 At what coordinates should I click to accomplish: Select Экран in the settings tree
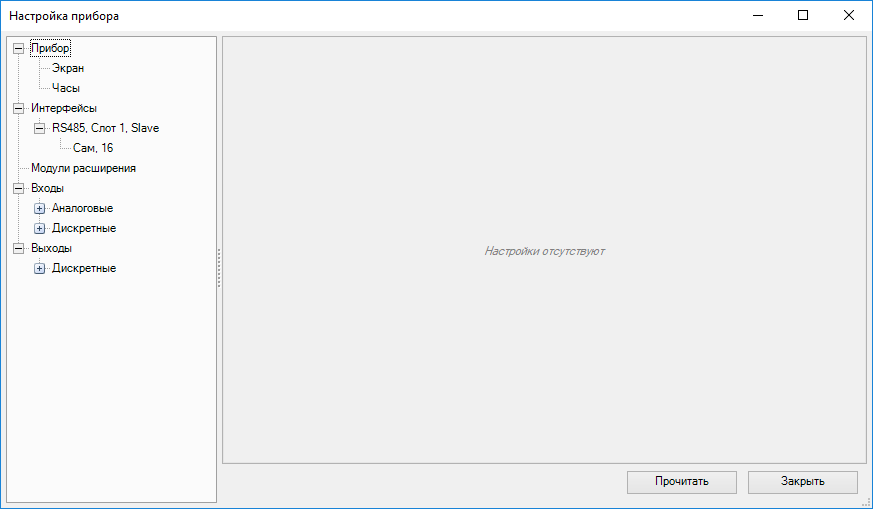pyautogui.click(x=68, y=68)
